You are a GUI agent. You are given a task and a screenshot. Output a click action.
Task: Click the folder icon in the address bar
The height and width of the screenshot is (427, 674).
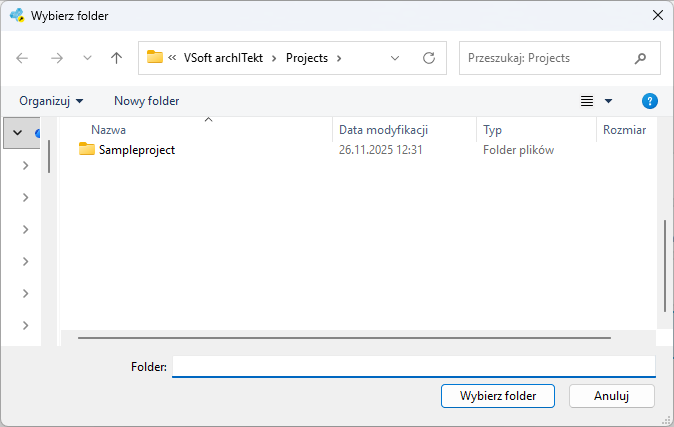click(x=155, y=57)
